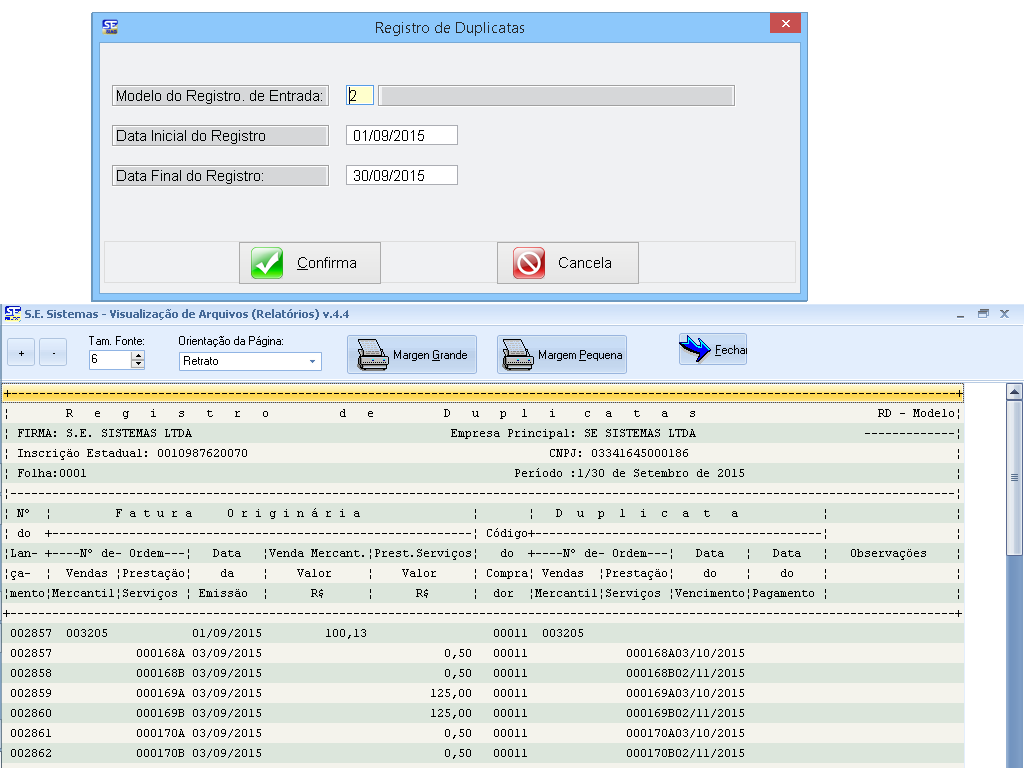Click the Tam. Fonte value field
The image size is (1028, 768).
coord(109,360)
